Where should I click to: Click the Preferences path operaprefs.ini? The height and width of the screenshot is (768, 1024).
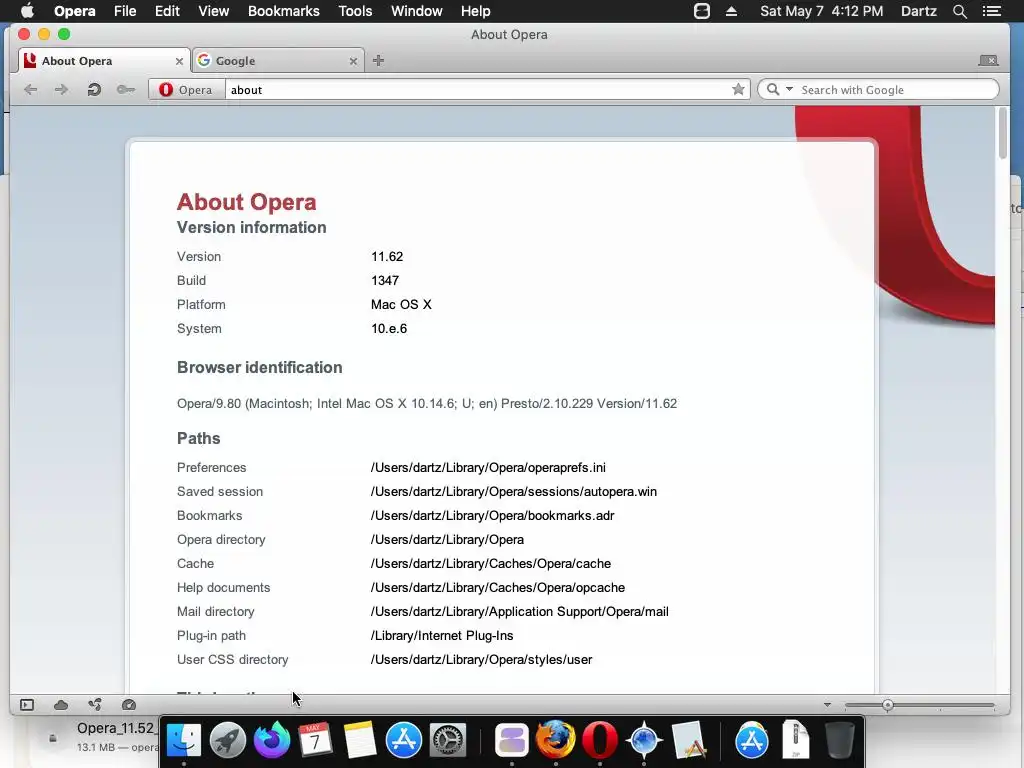(x=488, y=468)
